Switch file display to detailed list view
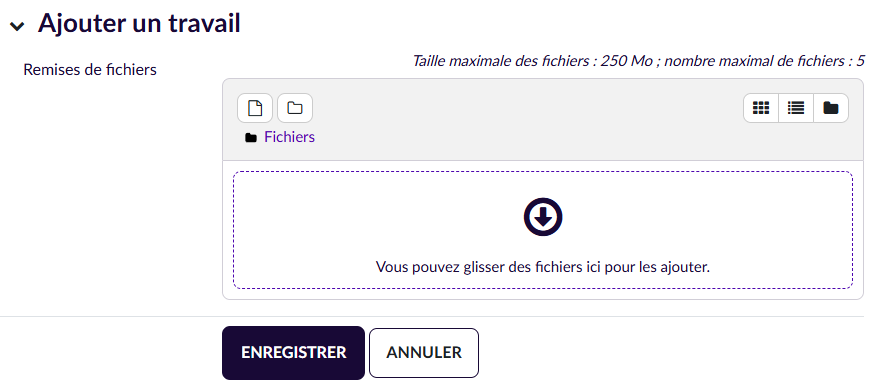The height and width of the screenshot is (388, 887). 796,108
